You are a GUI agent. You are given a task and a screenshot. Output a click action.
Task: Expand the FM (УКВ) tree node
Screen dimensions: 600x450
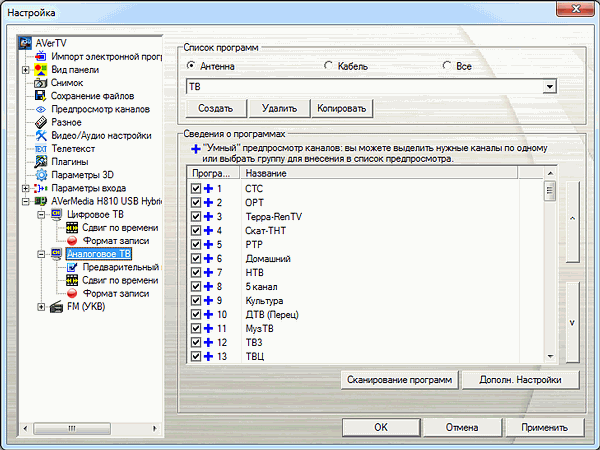click(41, 307)
